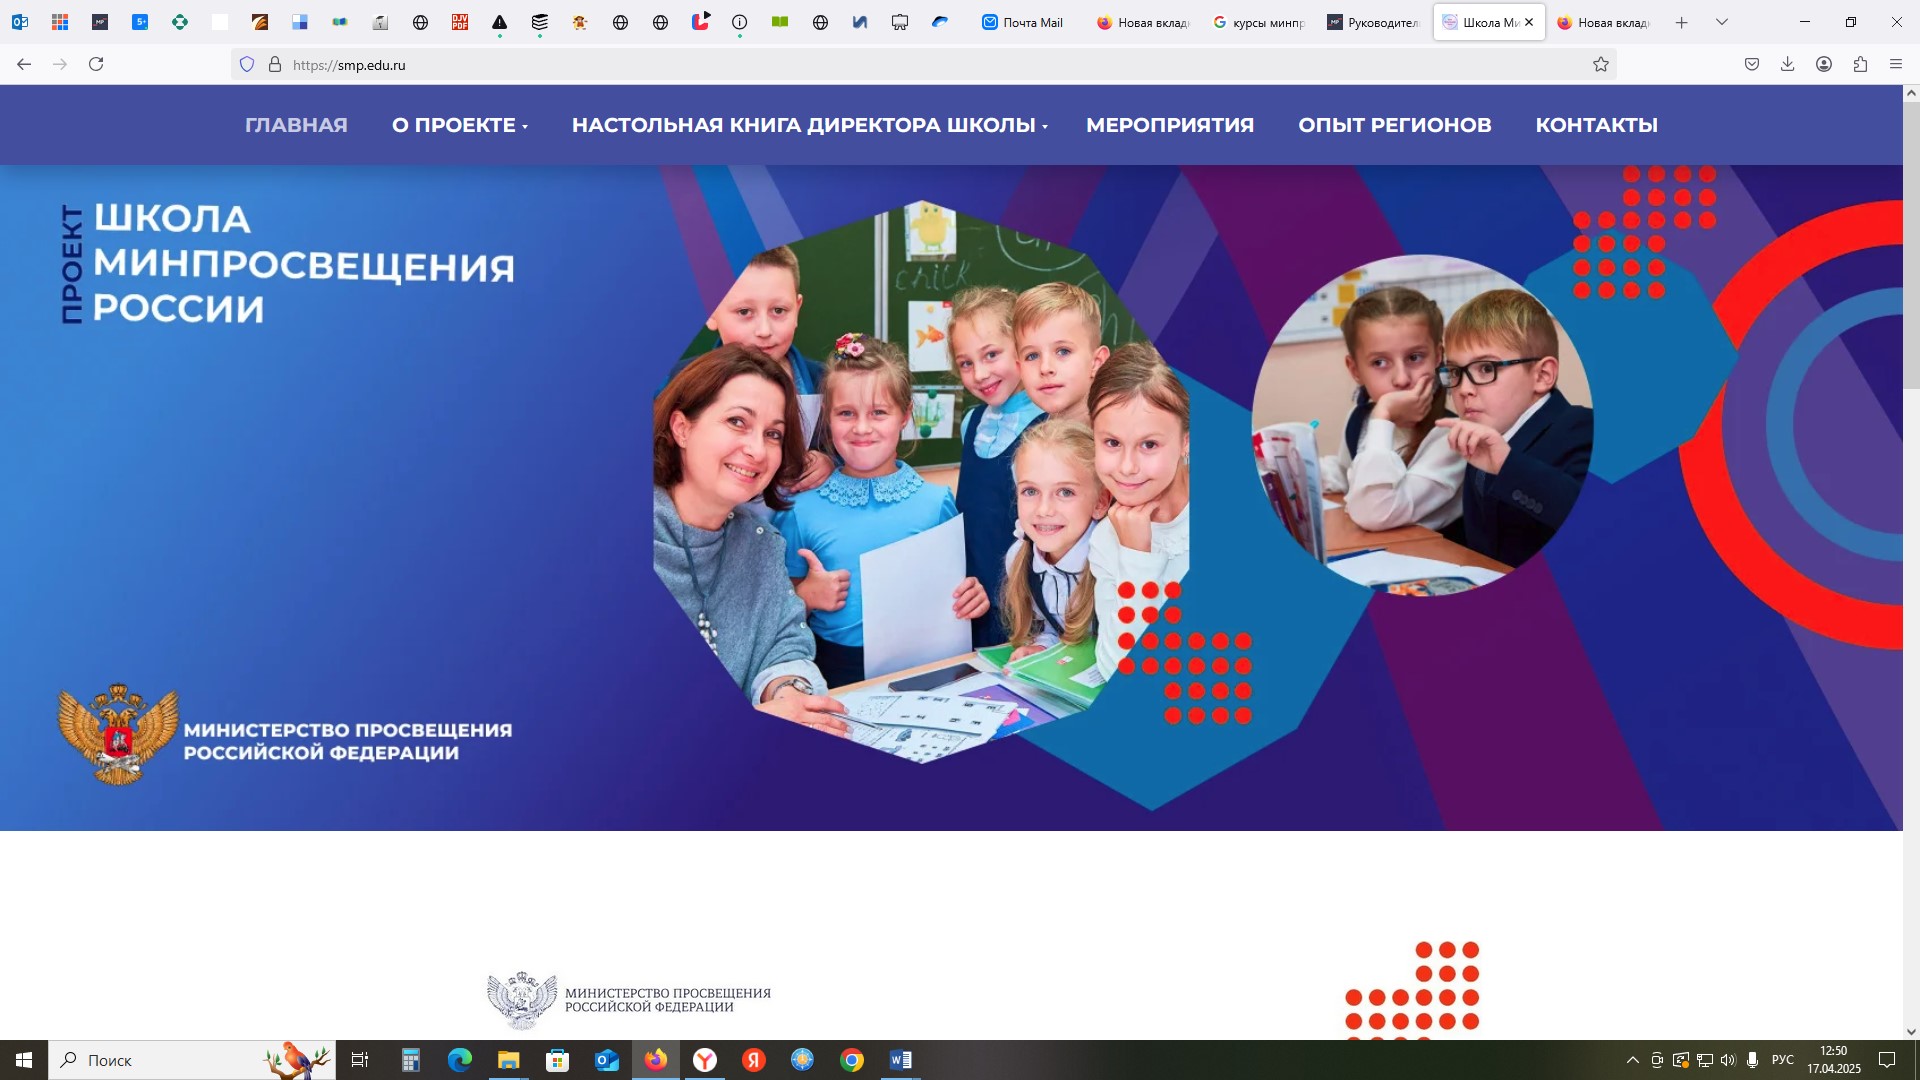Screen dimensions: 1920x1080
Task: Open Google Chrome from the taskbar
Action: (x=852, y=1060)
